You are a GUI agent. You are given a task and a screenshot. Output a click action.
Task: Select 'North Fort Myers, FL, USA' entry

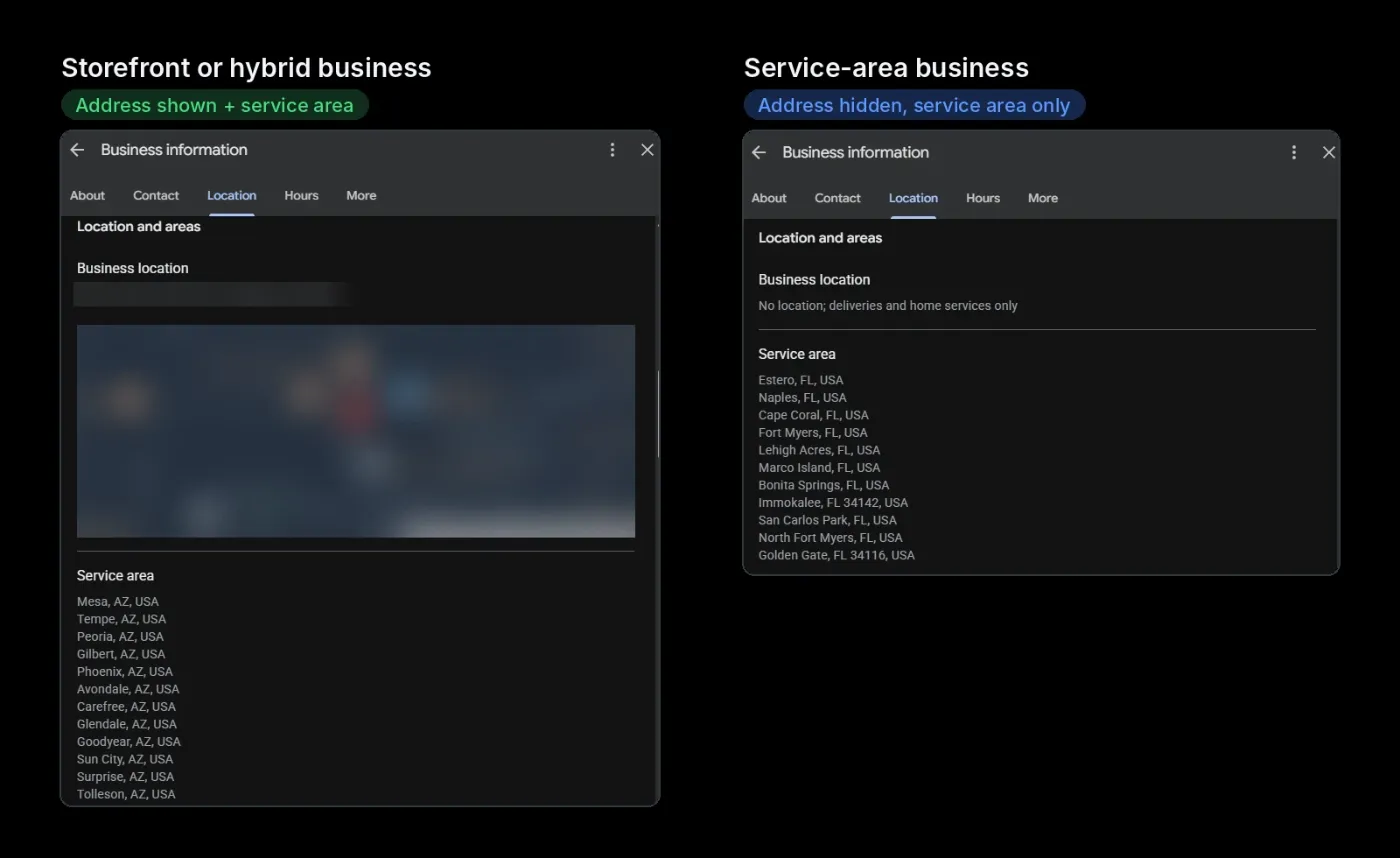click(830, 538)
